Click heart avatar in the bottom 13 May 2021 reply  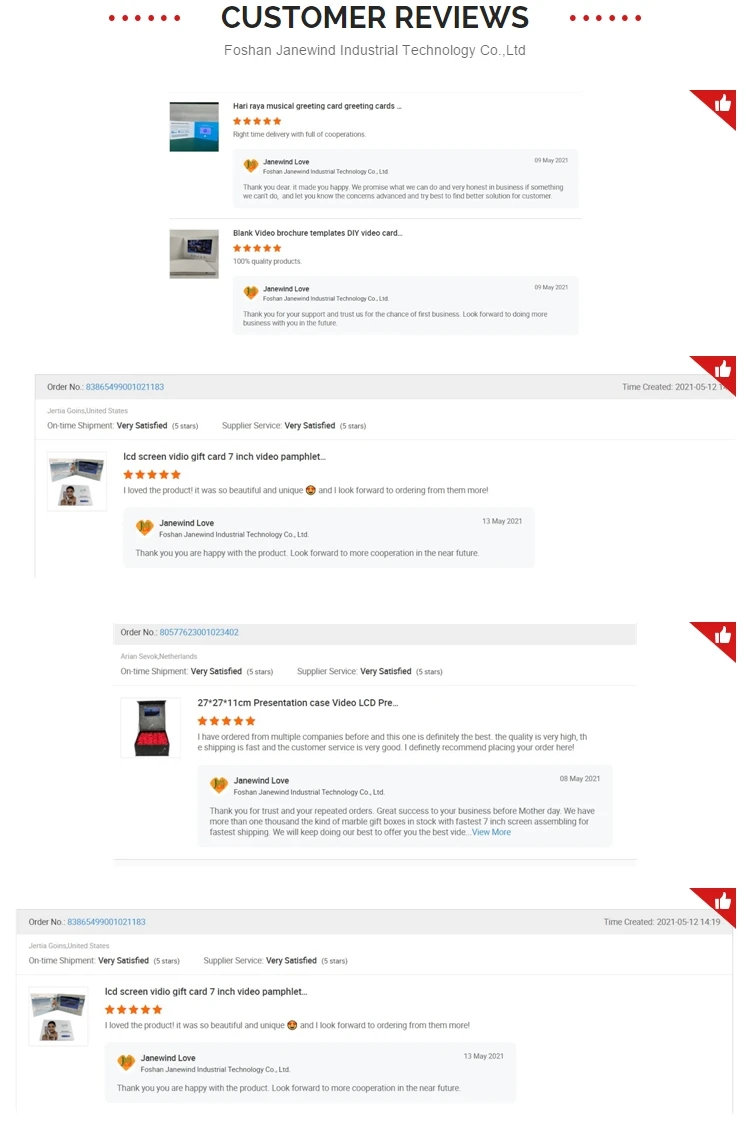127,1062
